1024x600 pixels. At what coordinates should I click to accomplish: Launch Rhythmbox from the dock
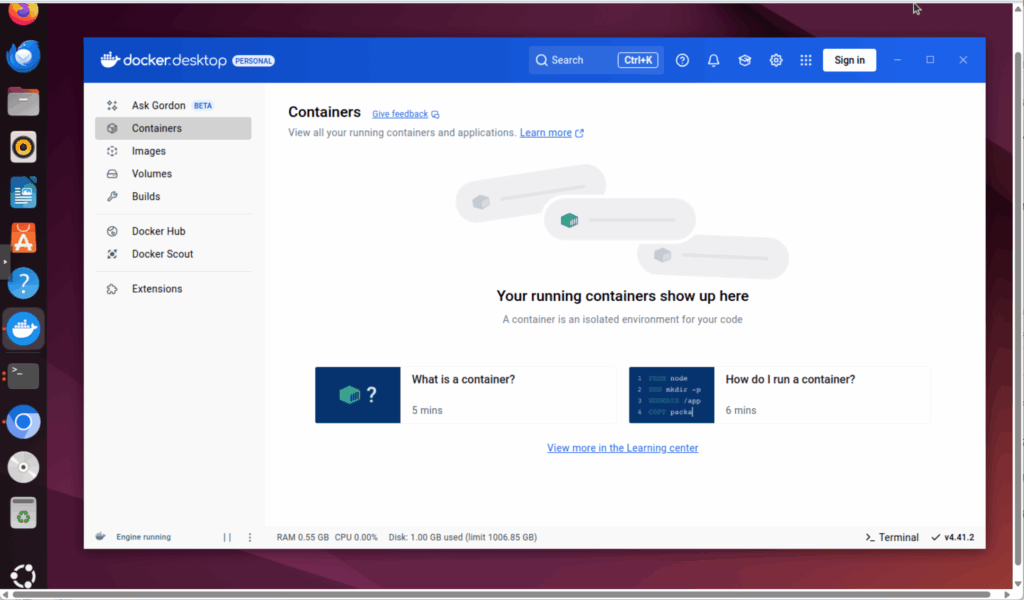pos(24,148)
